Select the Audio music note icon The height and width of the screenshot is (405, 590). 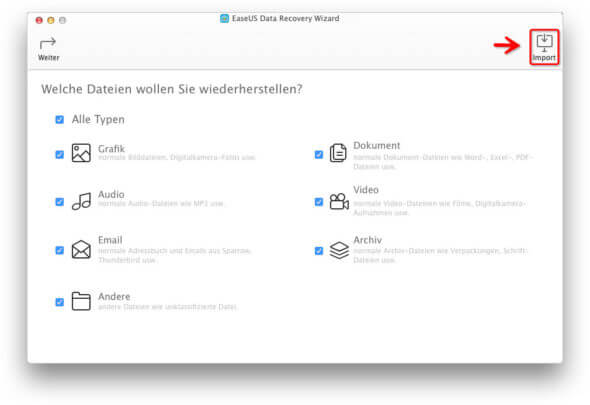81,201
